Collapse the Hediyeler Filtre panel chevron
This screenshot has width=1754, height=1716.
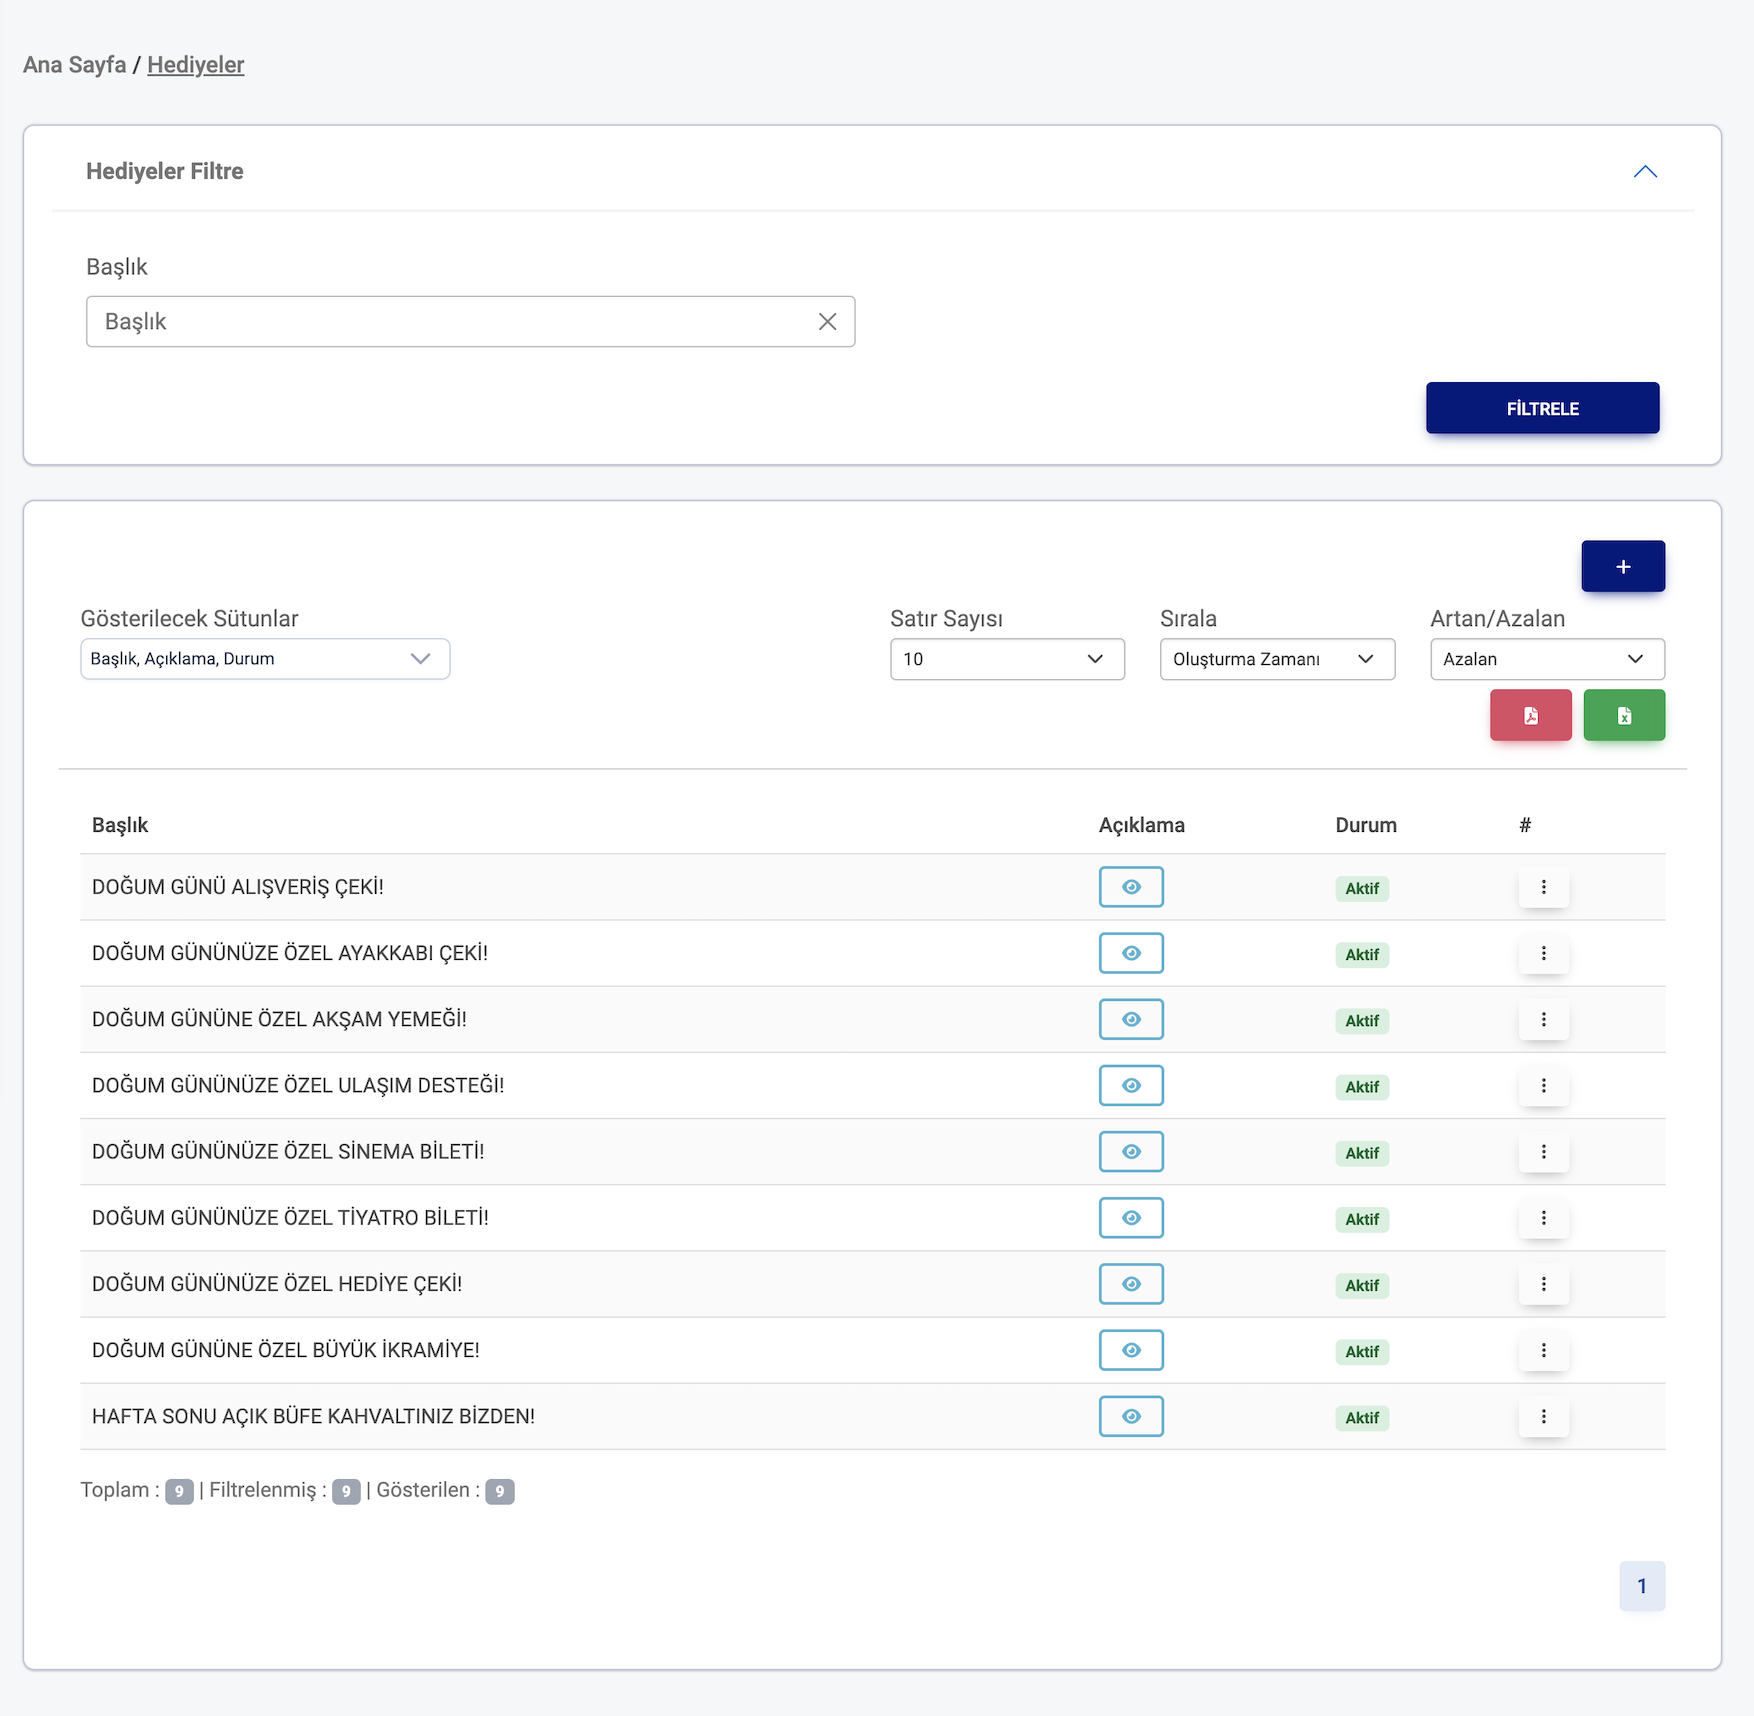(1645, 172)
